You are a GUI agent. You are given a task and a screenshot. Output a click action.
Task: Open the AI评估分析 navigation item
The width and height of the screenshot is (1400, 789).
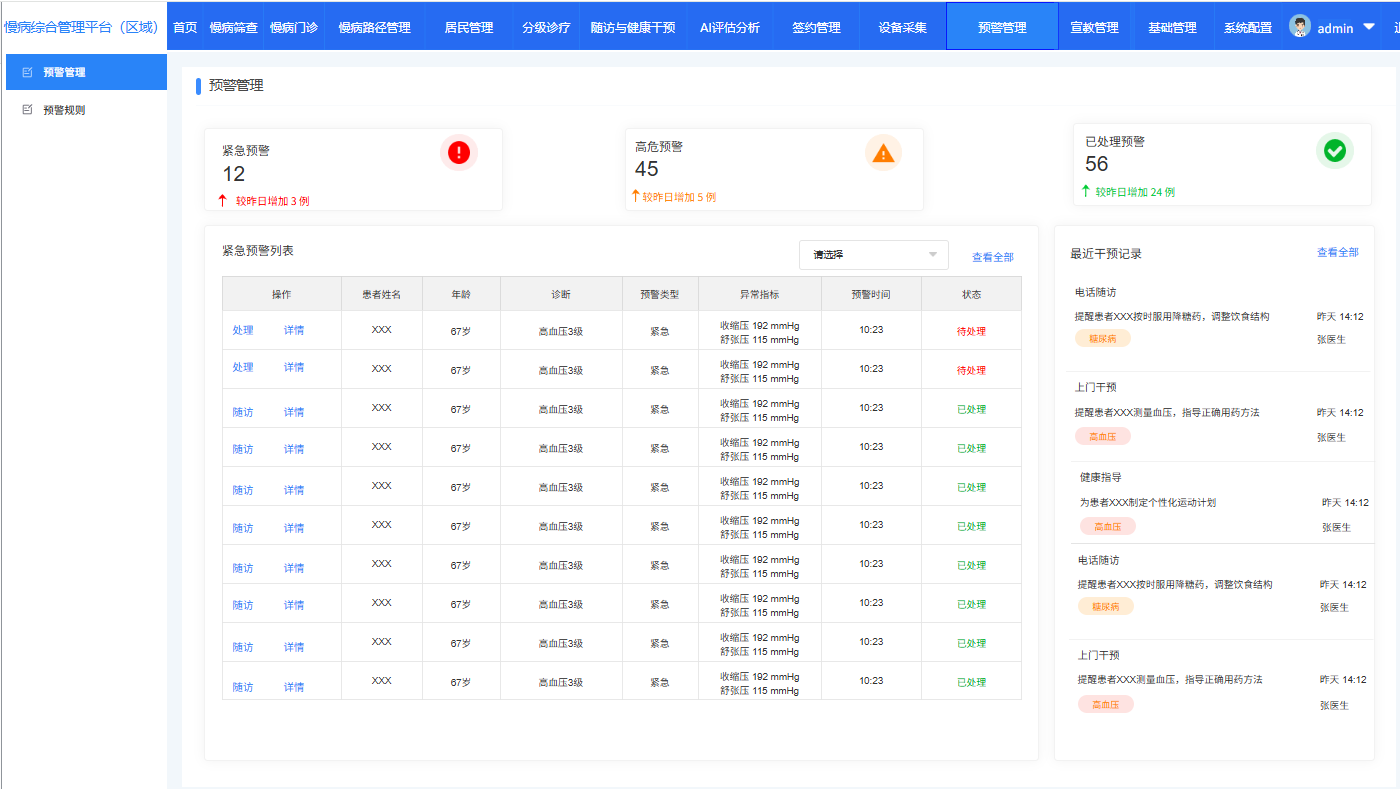point(729,27)
